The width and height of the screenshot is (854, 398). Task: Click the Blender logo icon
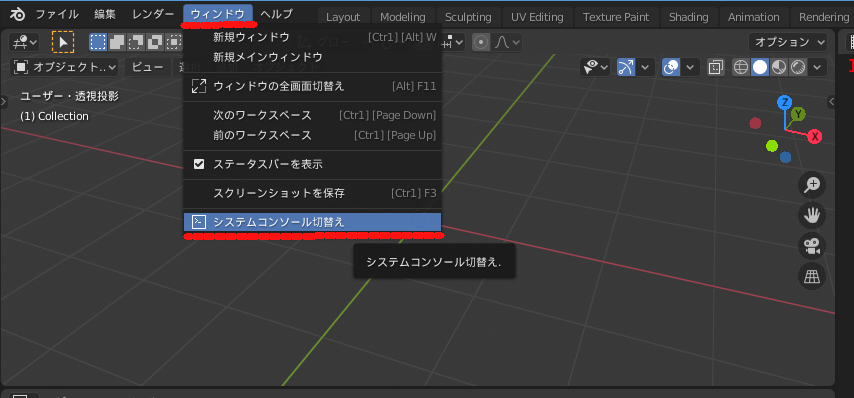point(17,14)
